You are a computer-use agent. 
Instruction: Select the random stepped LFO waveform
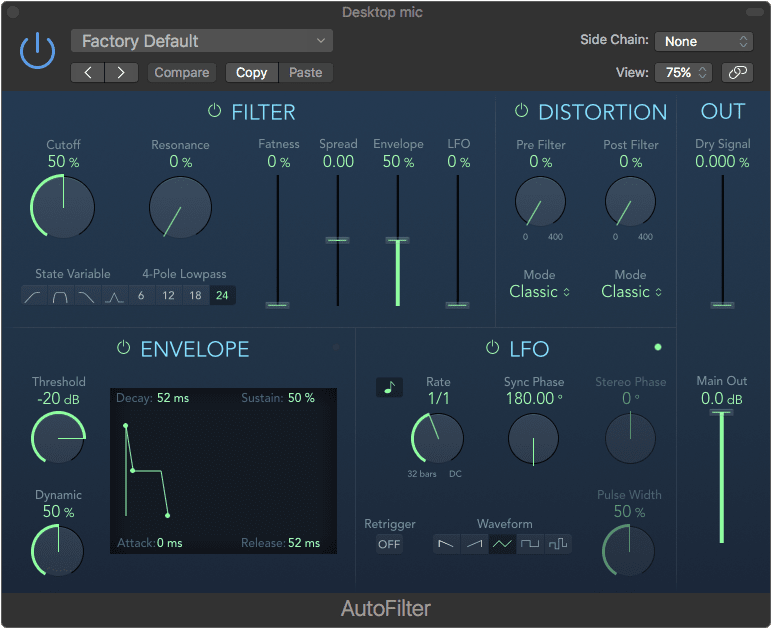pyautogui.click(x=558, y=544)
